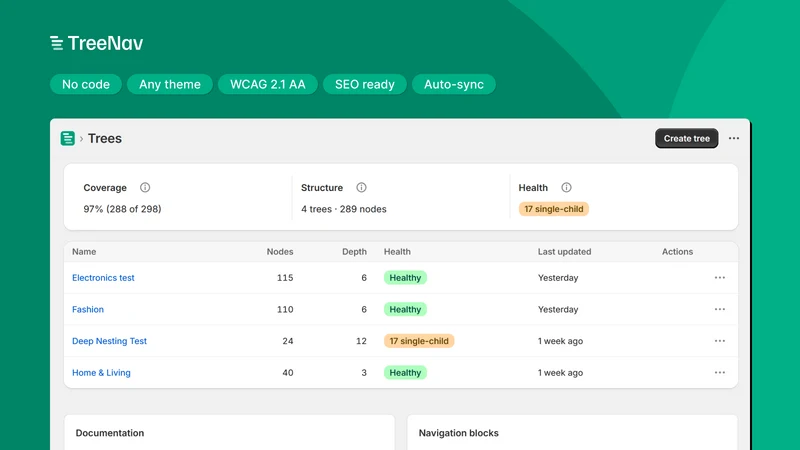Click the Healthy badge in Home & Living row
Screen dimensions: 800x450
405,372
